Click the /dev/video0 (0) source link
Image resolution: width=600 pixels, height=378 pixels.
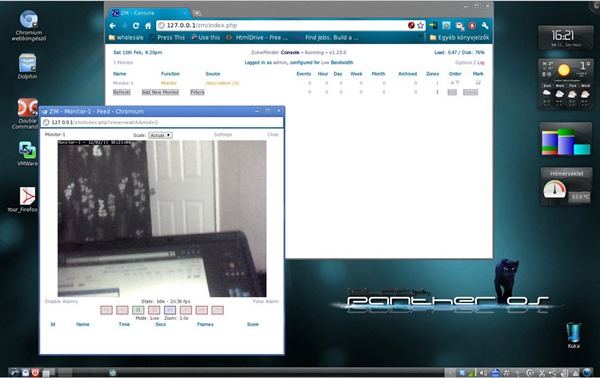(x=222, y=83)
